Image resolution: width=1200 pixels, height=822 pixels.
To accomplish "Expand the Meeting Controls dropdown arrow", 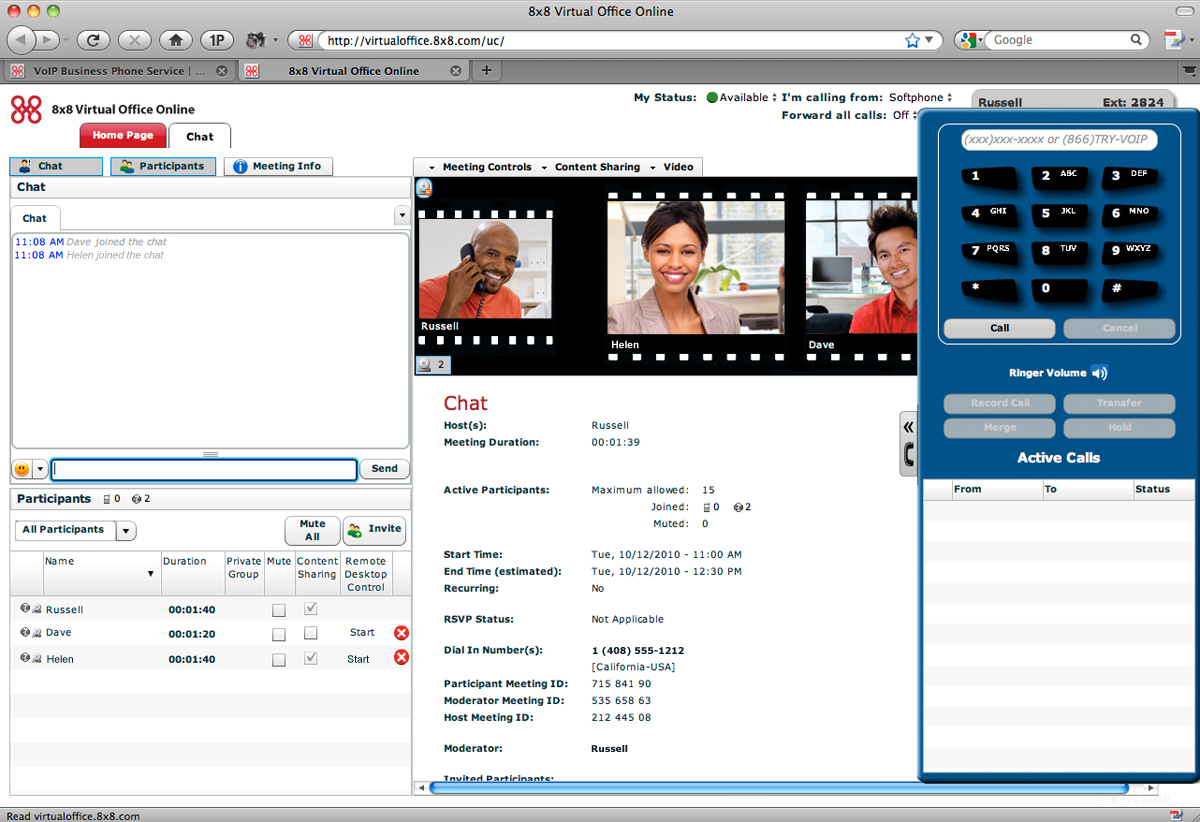I will 430,166.
